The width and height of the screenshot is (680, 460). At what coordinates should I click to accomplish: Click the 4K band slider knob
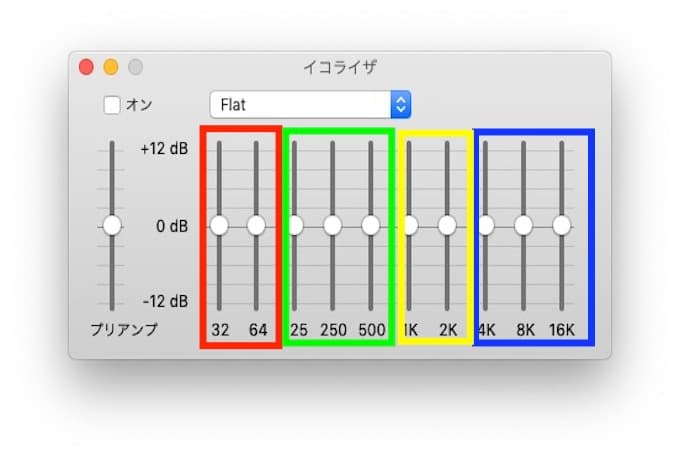(x=486, y=226)
